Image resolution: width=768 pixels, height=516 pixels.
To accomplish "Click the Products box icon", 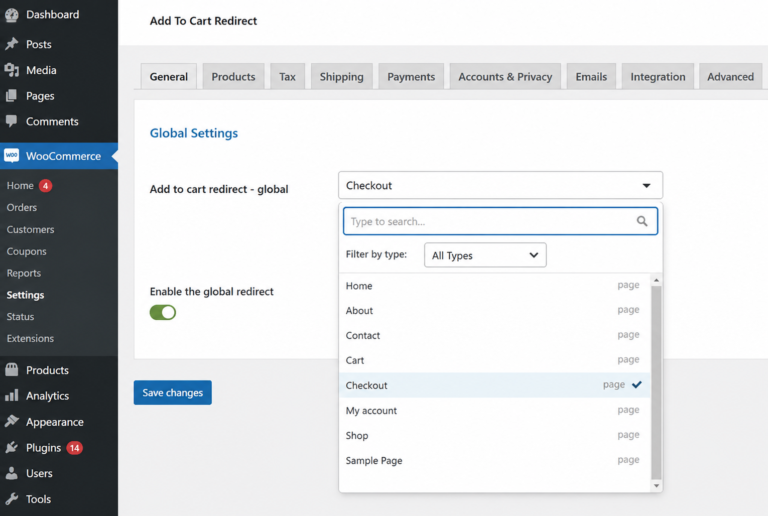I will pyautogui.click(x=11, y=370).
